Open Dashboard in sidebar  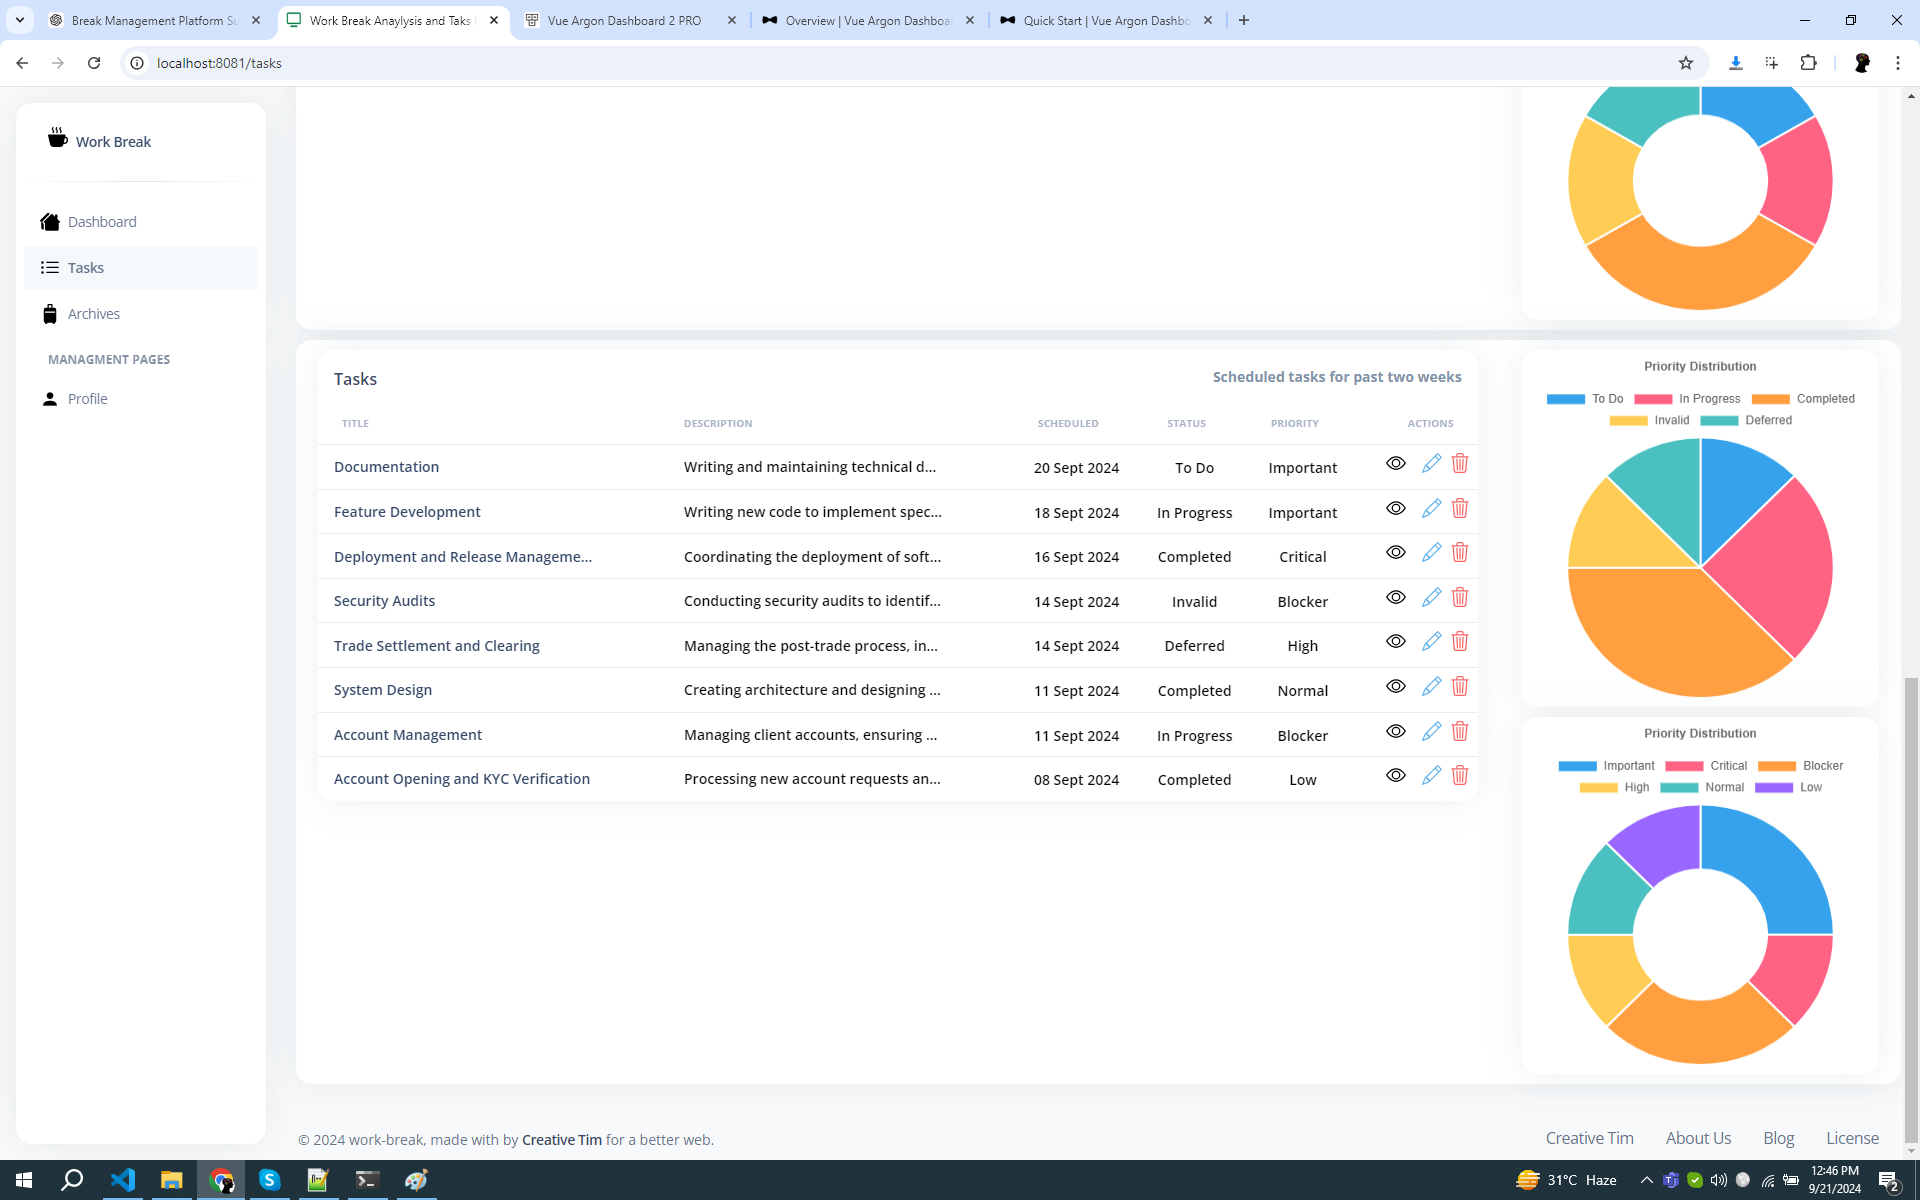coord(141,222)
